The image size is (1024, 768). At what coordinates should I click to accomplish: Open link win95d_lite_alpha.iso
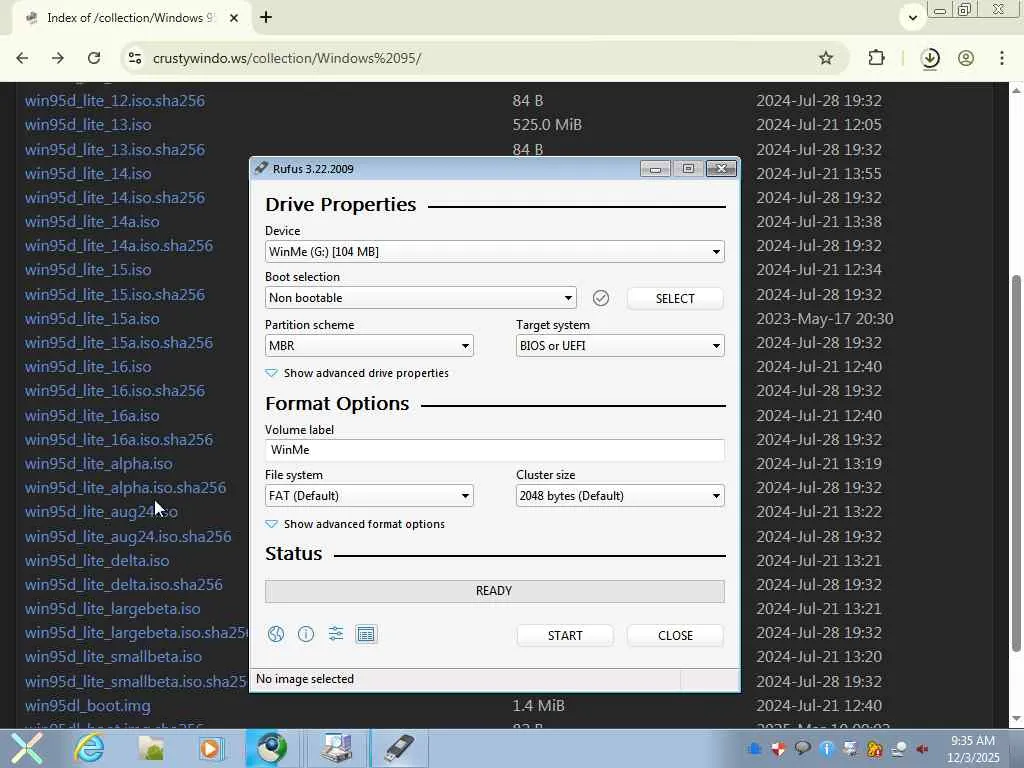point(99,464)
